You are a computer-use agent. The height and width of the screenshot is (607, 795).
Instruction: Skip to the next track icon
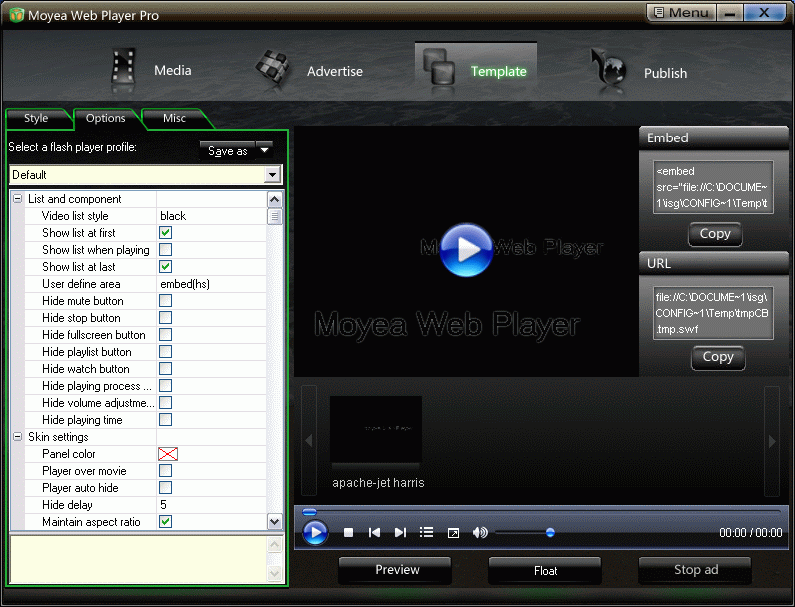coord(400,532)
